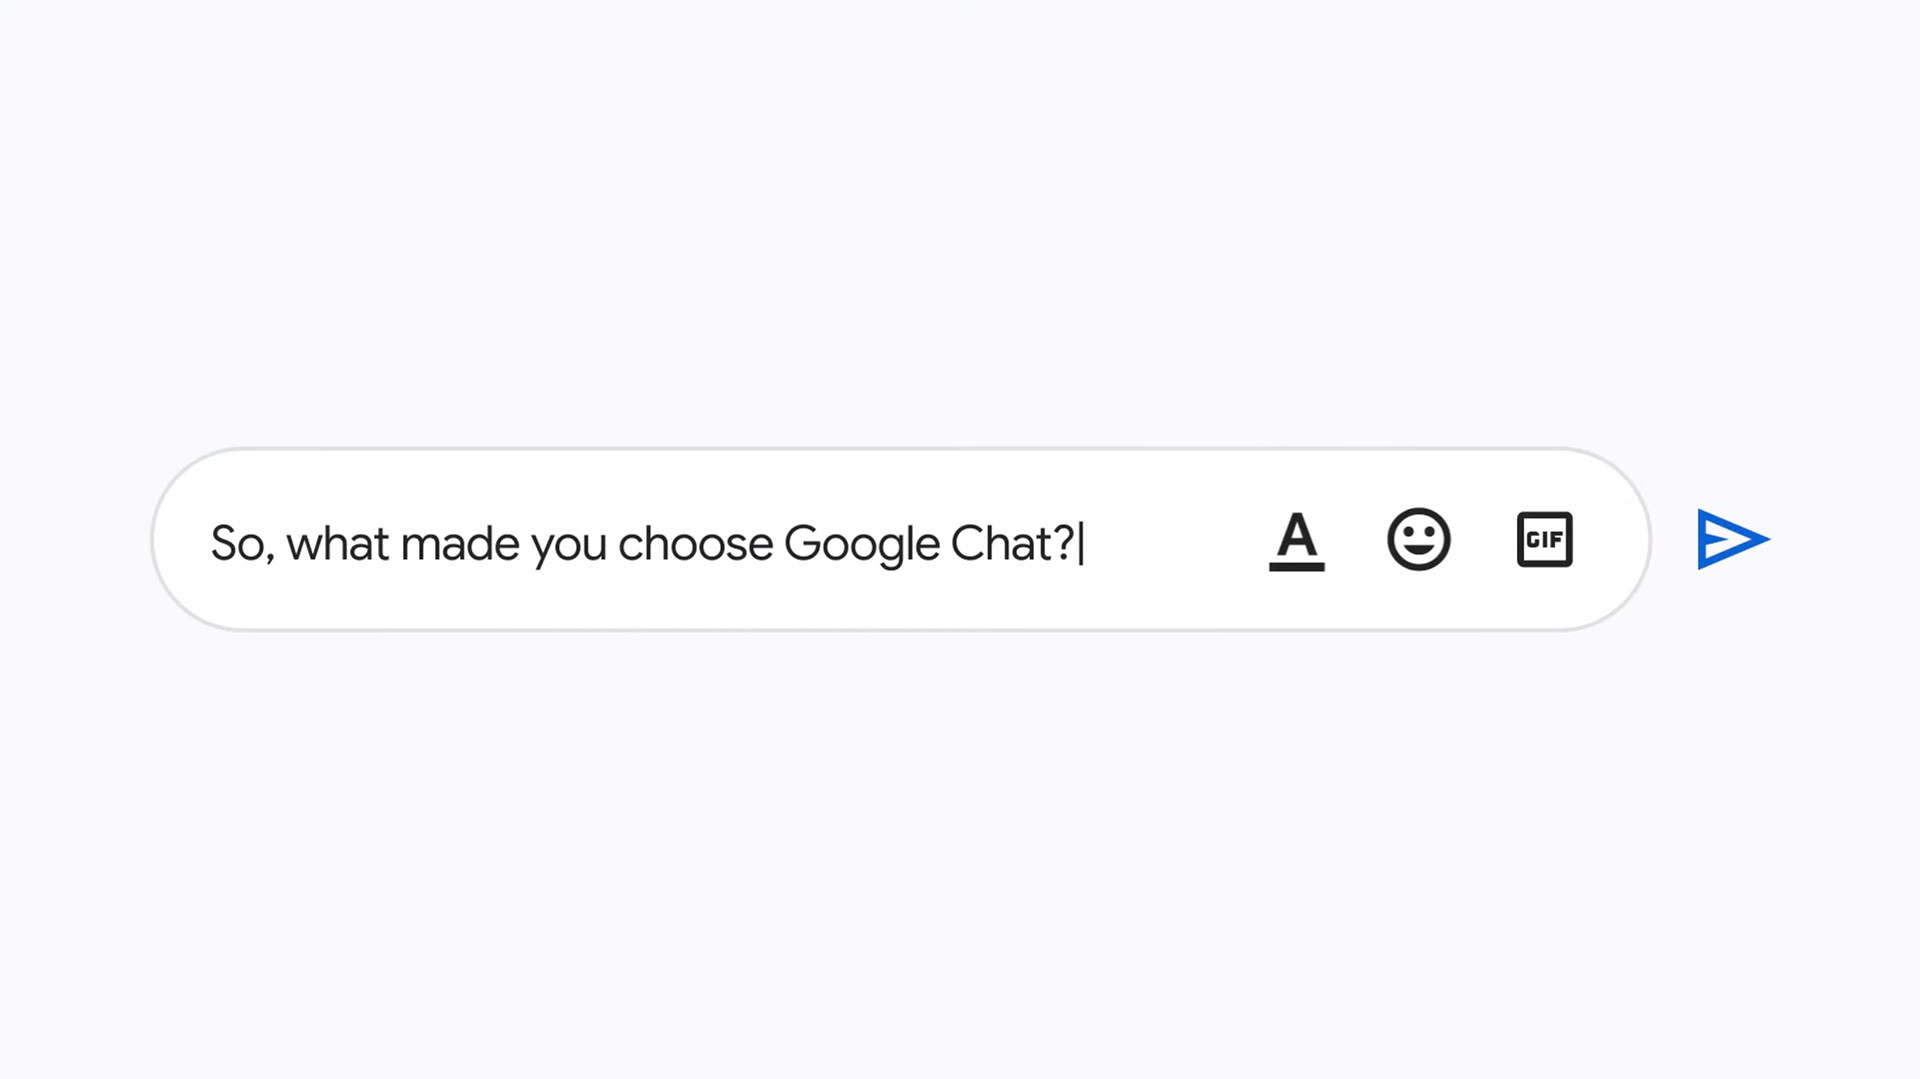Screen dimensions: 1920x1079
Task: Place cursor on the word "Google"
Action: pos(861,544)
